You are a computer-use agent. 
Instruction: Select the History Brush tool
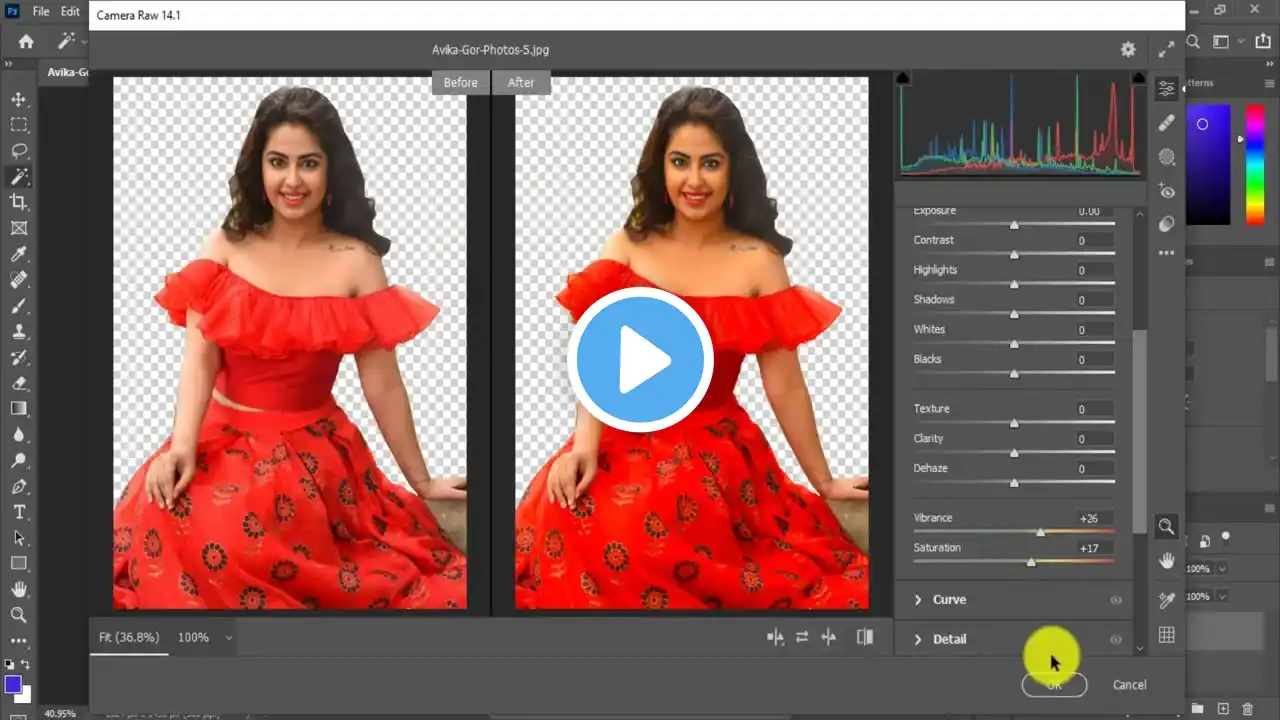(x=19, y=357)
